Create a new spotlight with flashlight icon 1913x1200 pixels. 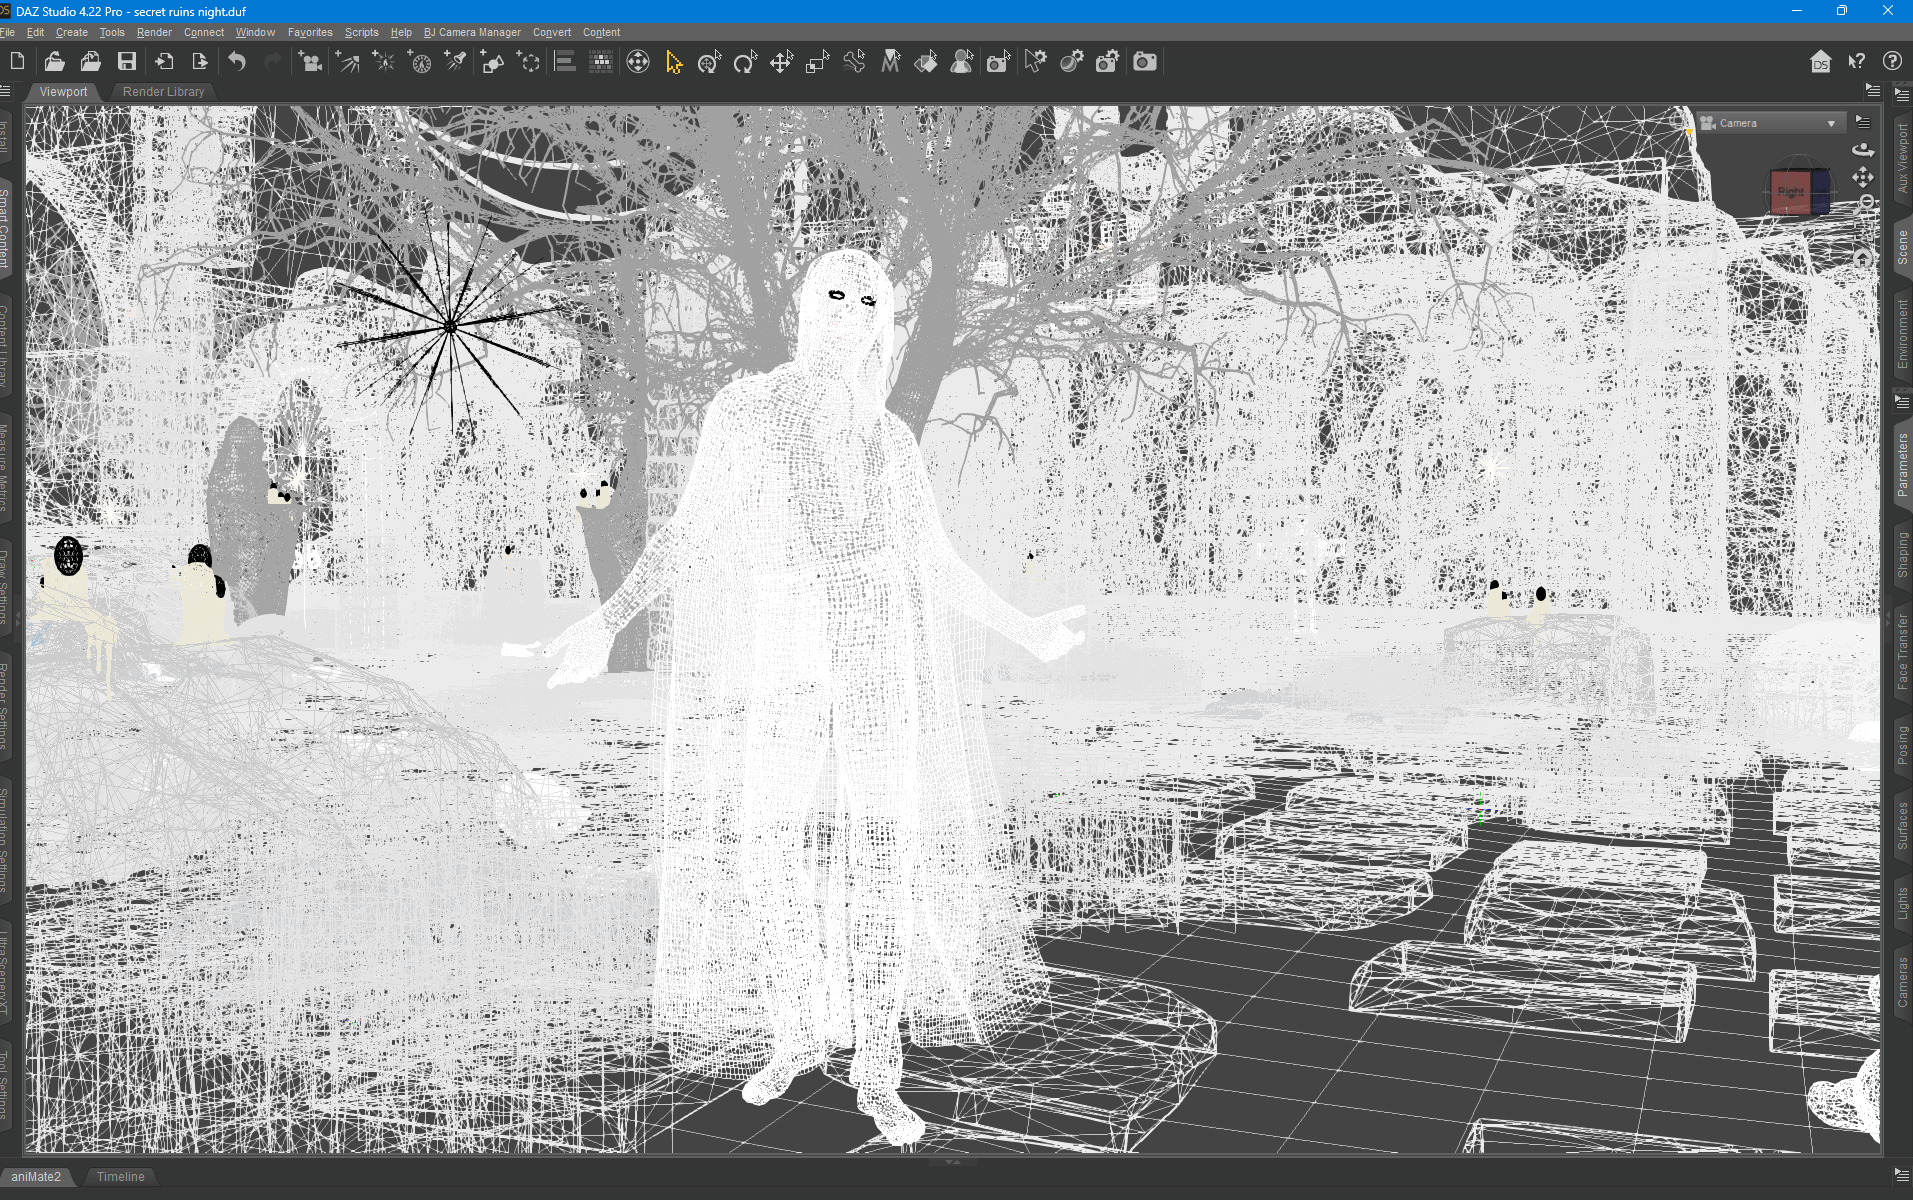point(456,62)
